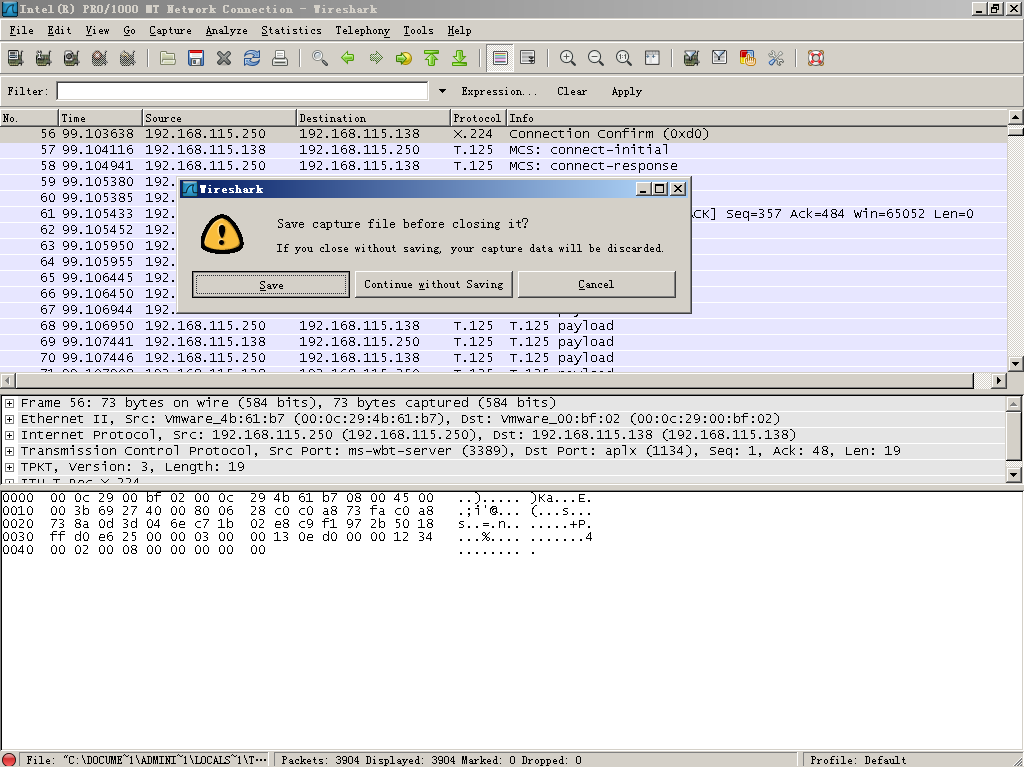Expand the Ethernet II tree item
The image size is (1024, 768).
click(x=9, y=419)
